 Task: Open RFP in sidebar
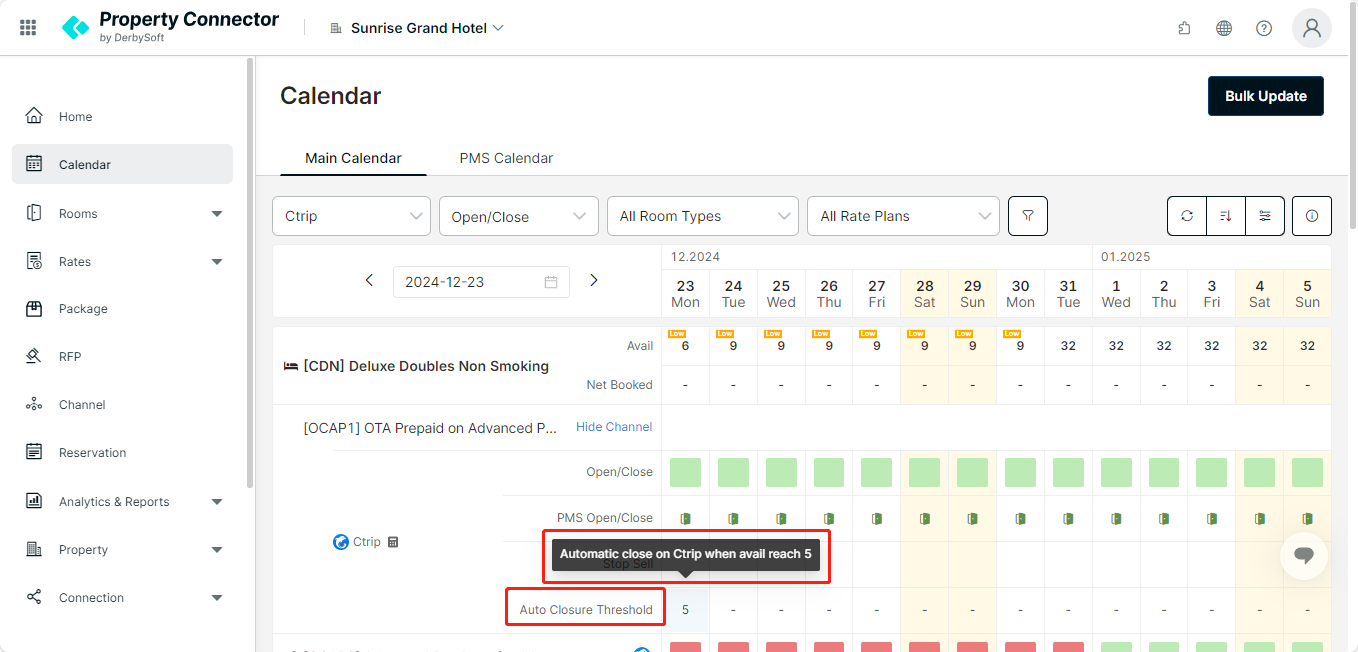coord(122,357)
